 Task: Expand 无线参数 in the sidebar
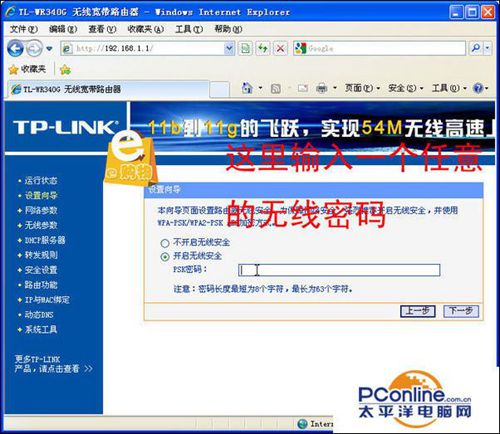click(41, 225)
